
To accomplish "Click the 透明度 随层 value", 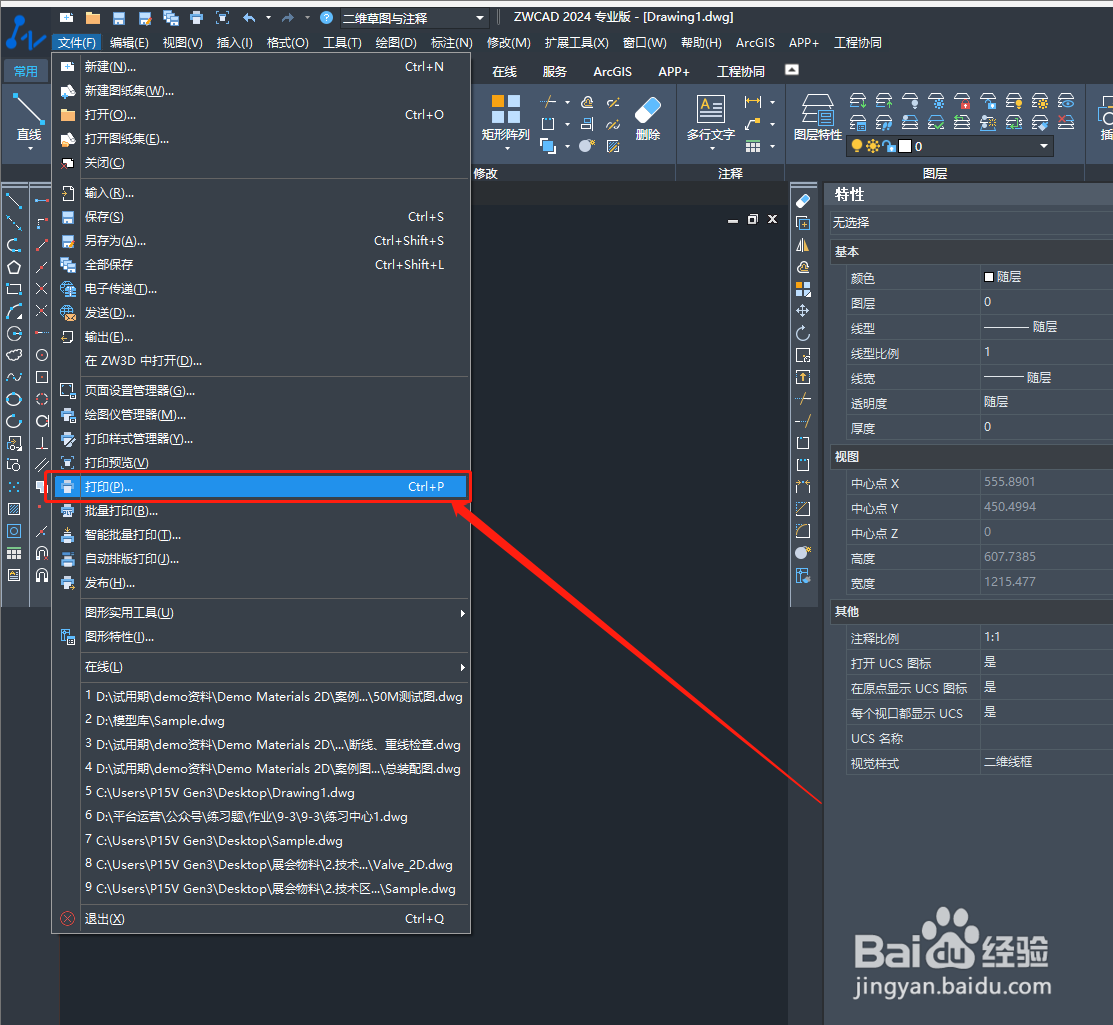I will 1046,402.
